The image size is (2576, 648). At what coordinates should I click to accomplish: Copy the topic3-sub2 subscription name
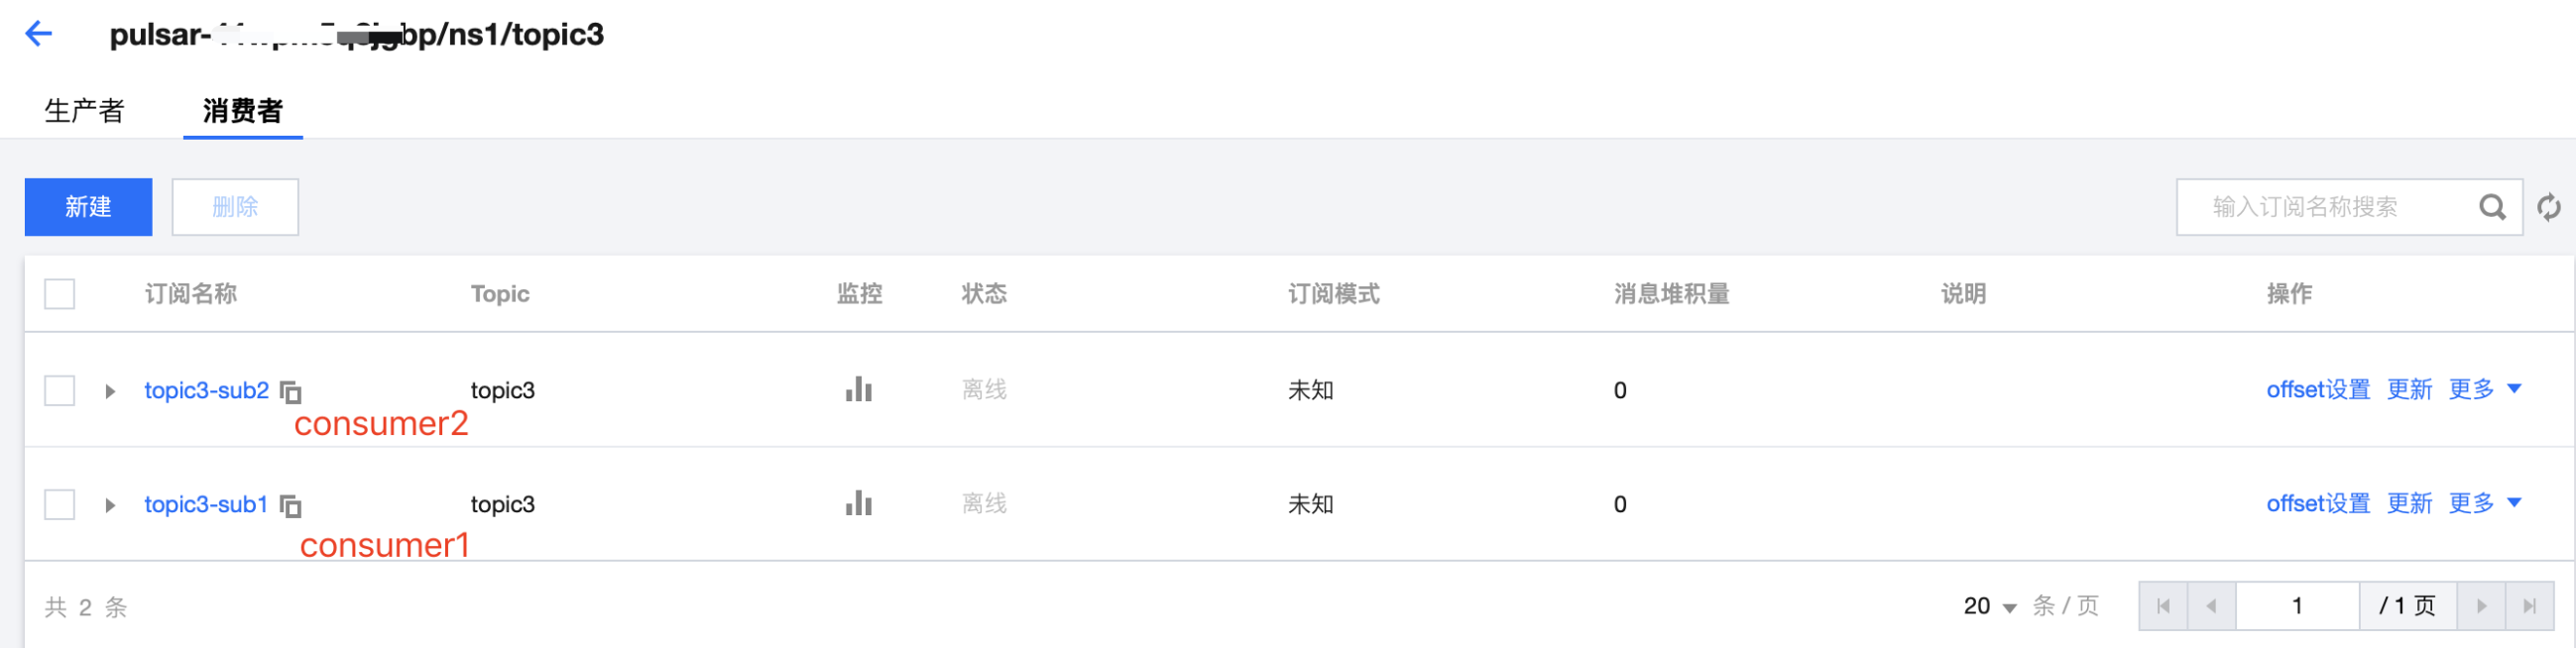[x=291, y=392]
